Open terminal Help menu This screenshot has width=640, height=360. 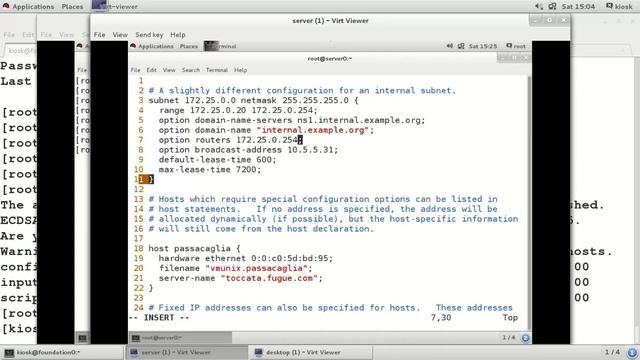click(240, 70)
